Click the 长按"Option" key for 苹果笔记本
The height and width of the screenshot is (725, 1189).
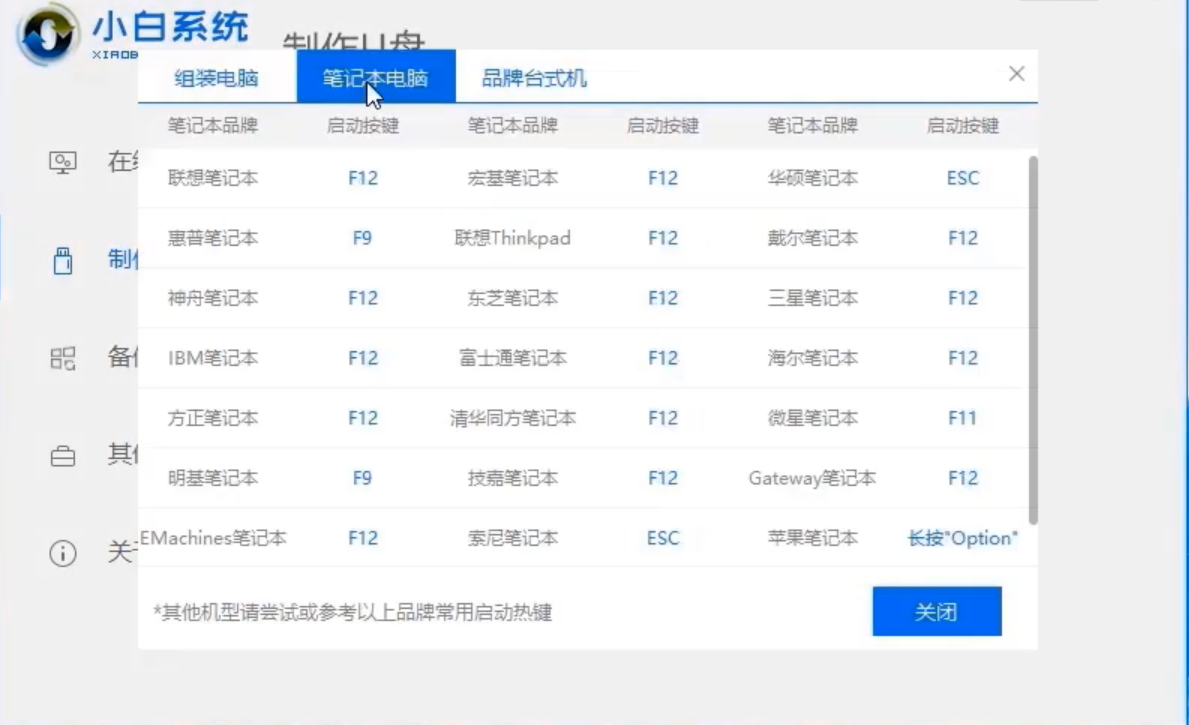[x=962, y=538]
